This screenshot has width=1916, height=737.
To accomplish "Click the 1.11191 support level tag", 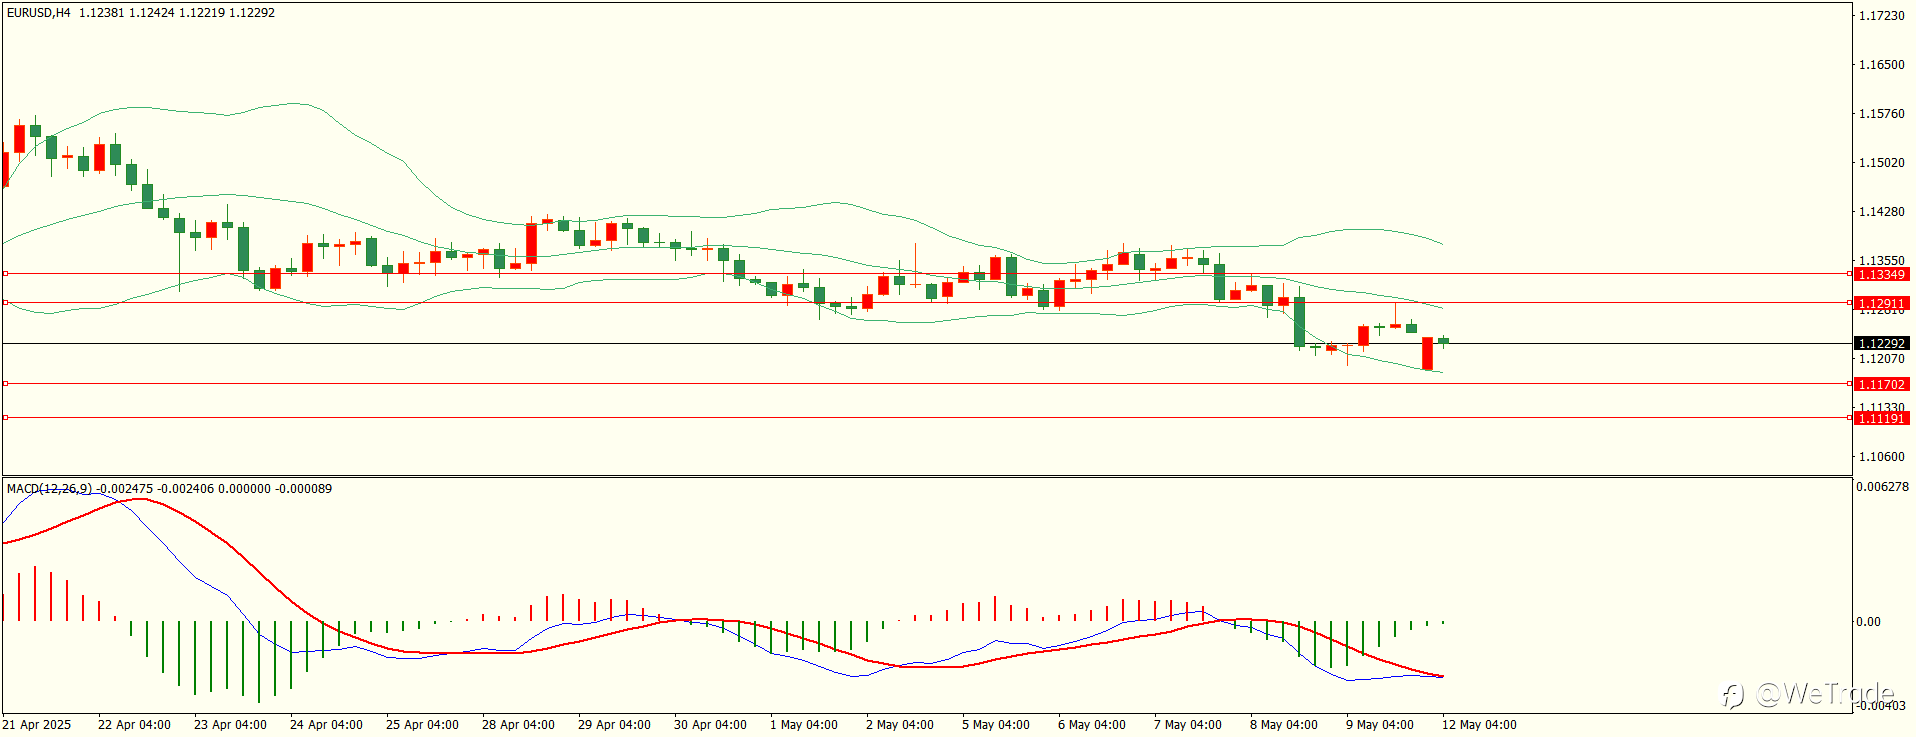I will pyautogui.click(x=1881, y=418).
